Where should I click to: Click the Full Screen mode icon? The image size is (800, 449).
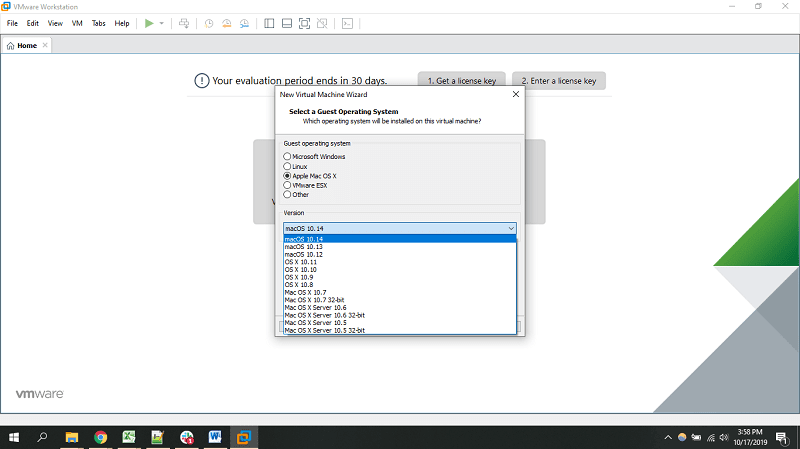304,23
